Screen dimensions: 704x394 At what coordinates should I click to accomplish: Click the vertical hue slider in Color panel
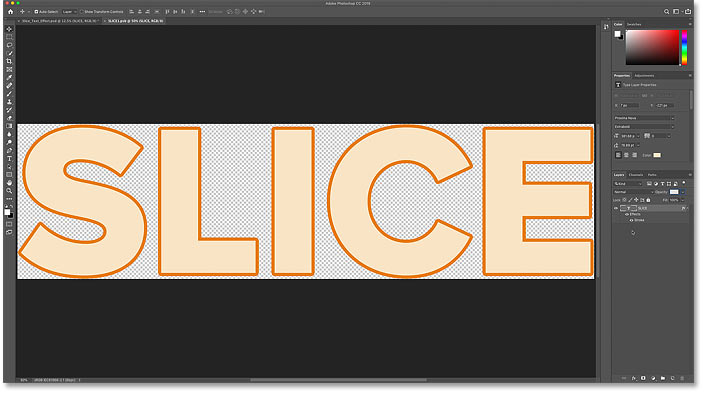[x=684, y=48]
